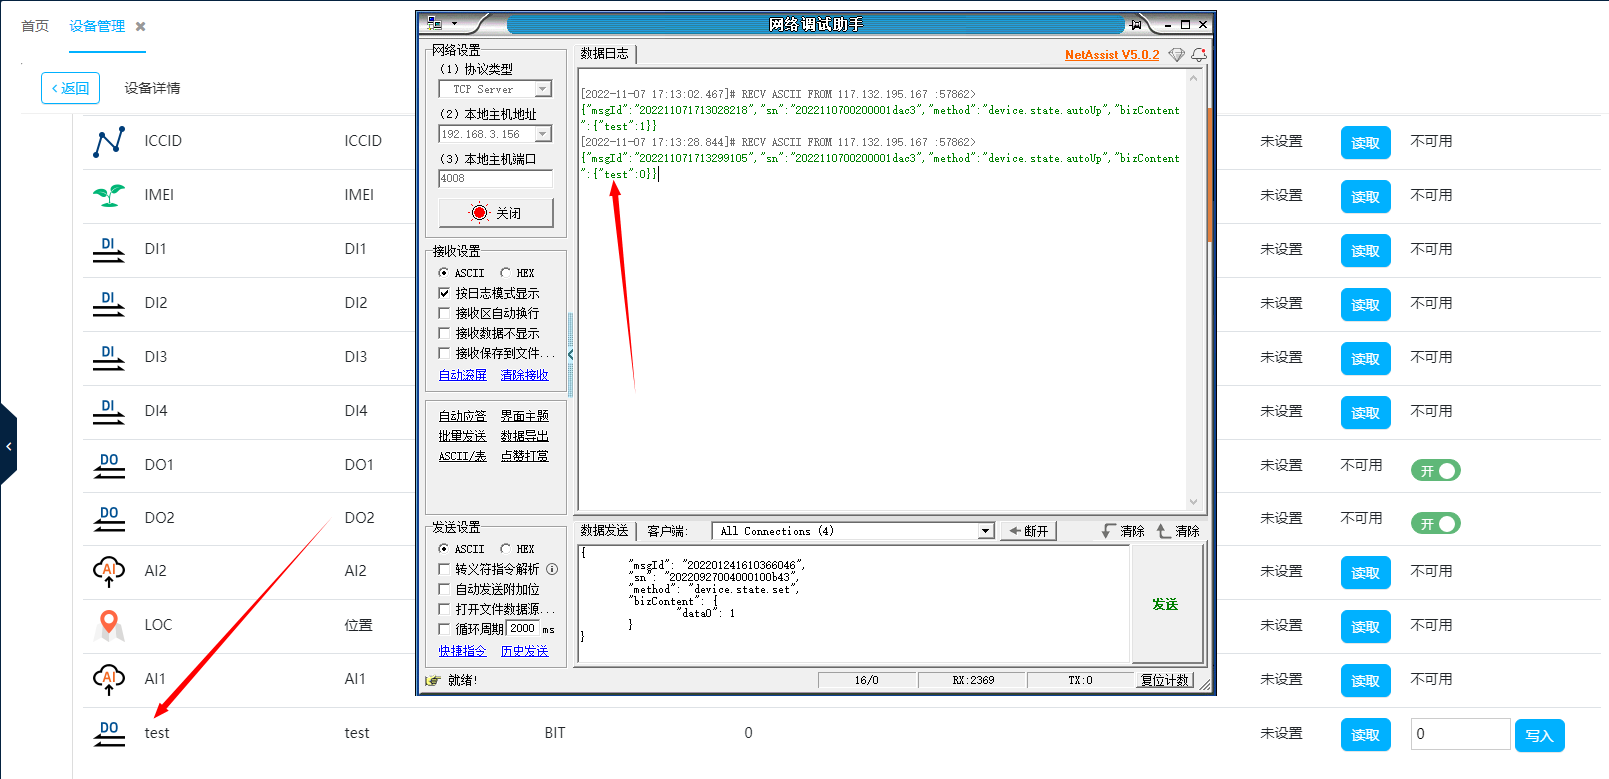Close the 设备管理 tab with X icon

pyautogui.click(x=141, y=27)
